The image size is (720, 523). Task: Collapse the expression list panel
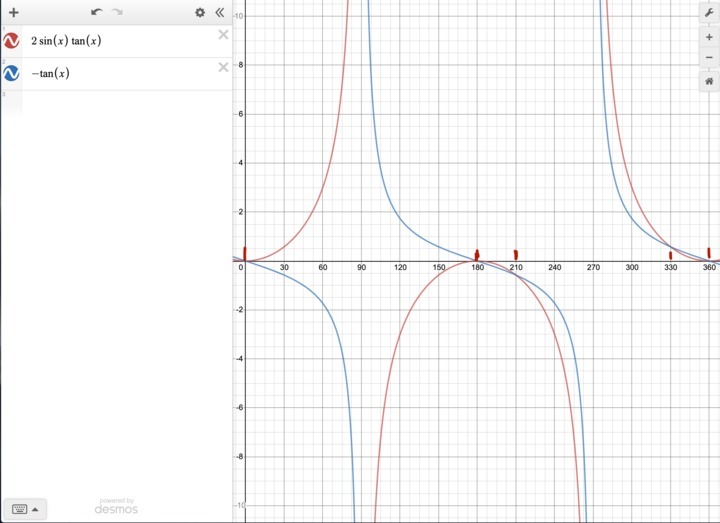pos(220,12)
